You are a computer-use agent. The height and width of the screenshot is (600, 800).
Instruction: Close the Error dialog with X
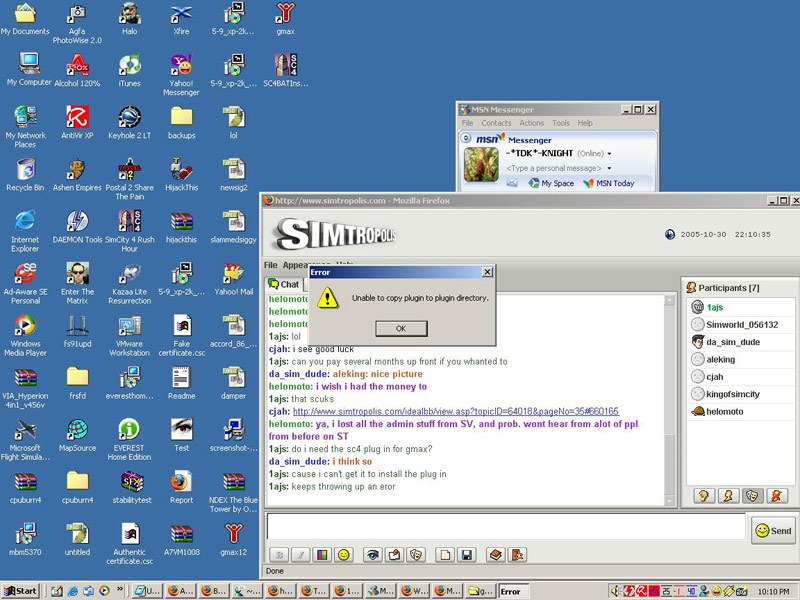coord(487,272)
